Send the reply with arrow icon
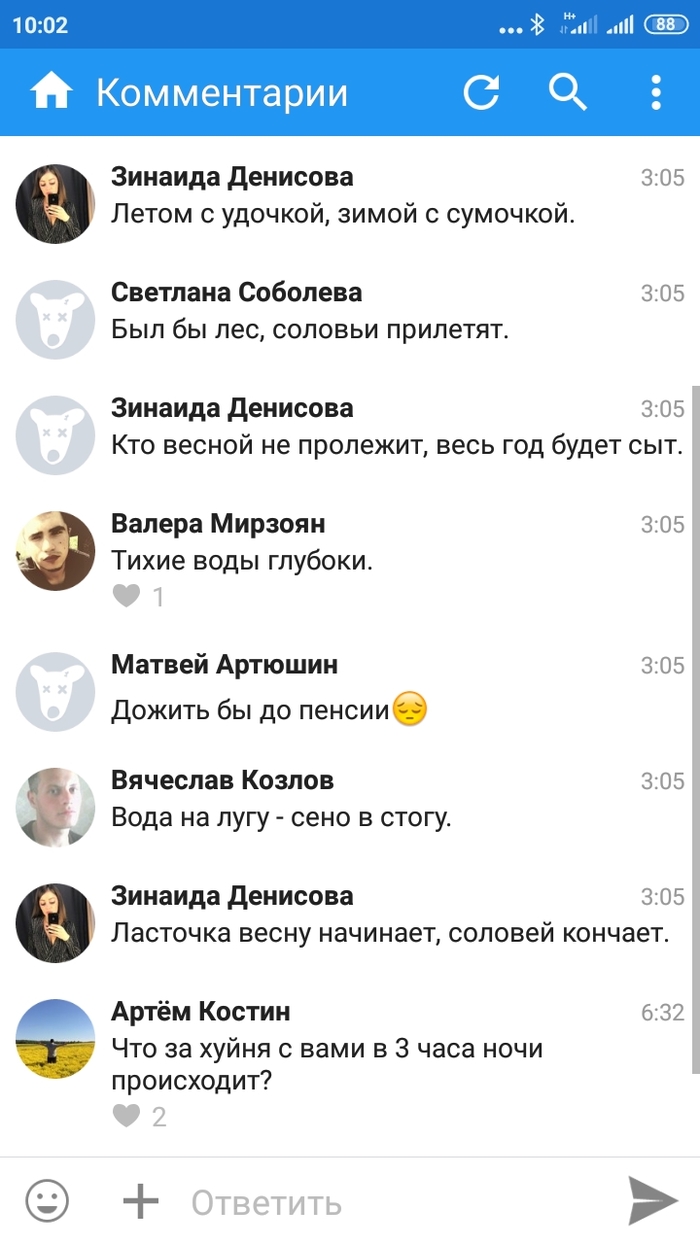This screenshot has height=1244, width=700. 652,1200
